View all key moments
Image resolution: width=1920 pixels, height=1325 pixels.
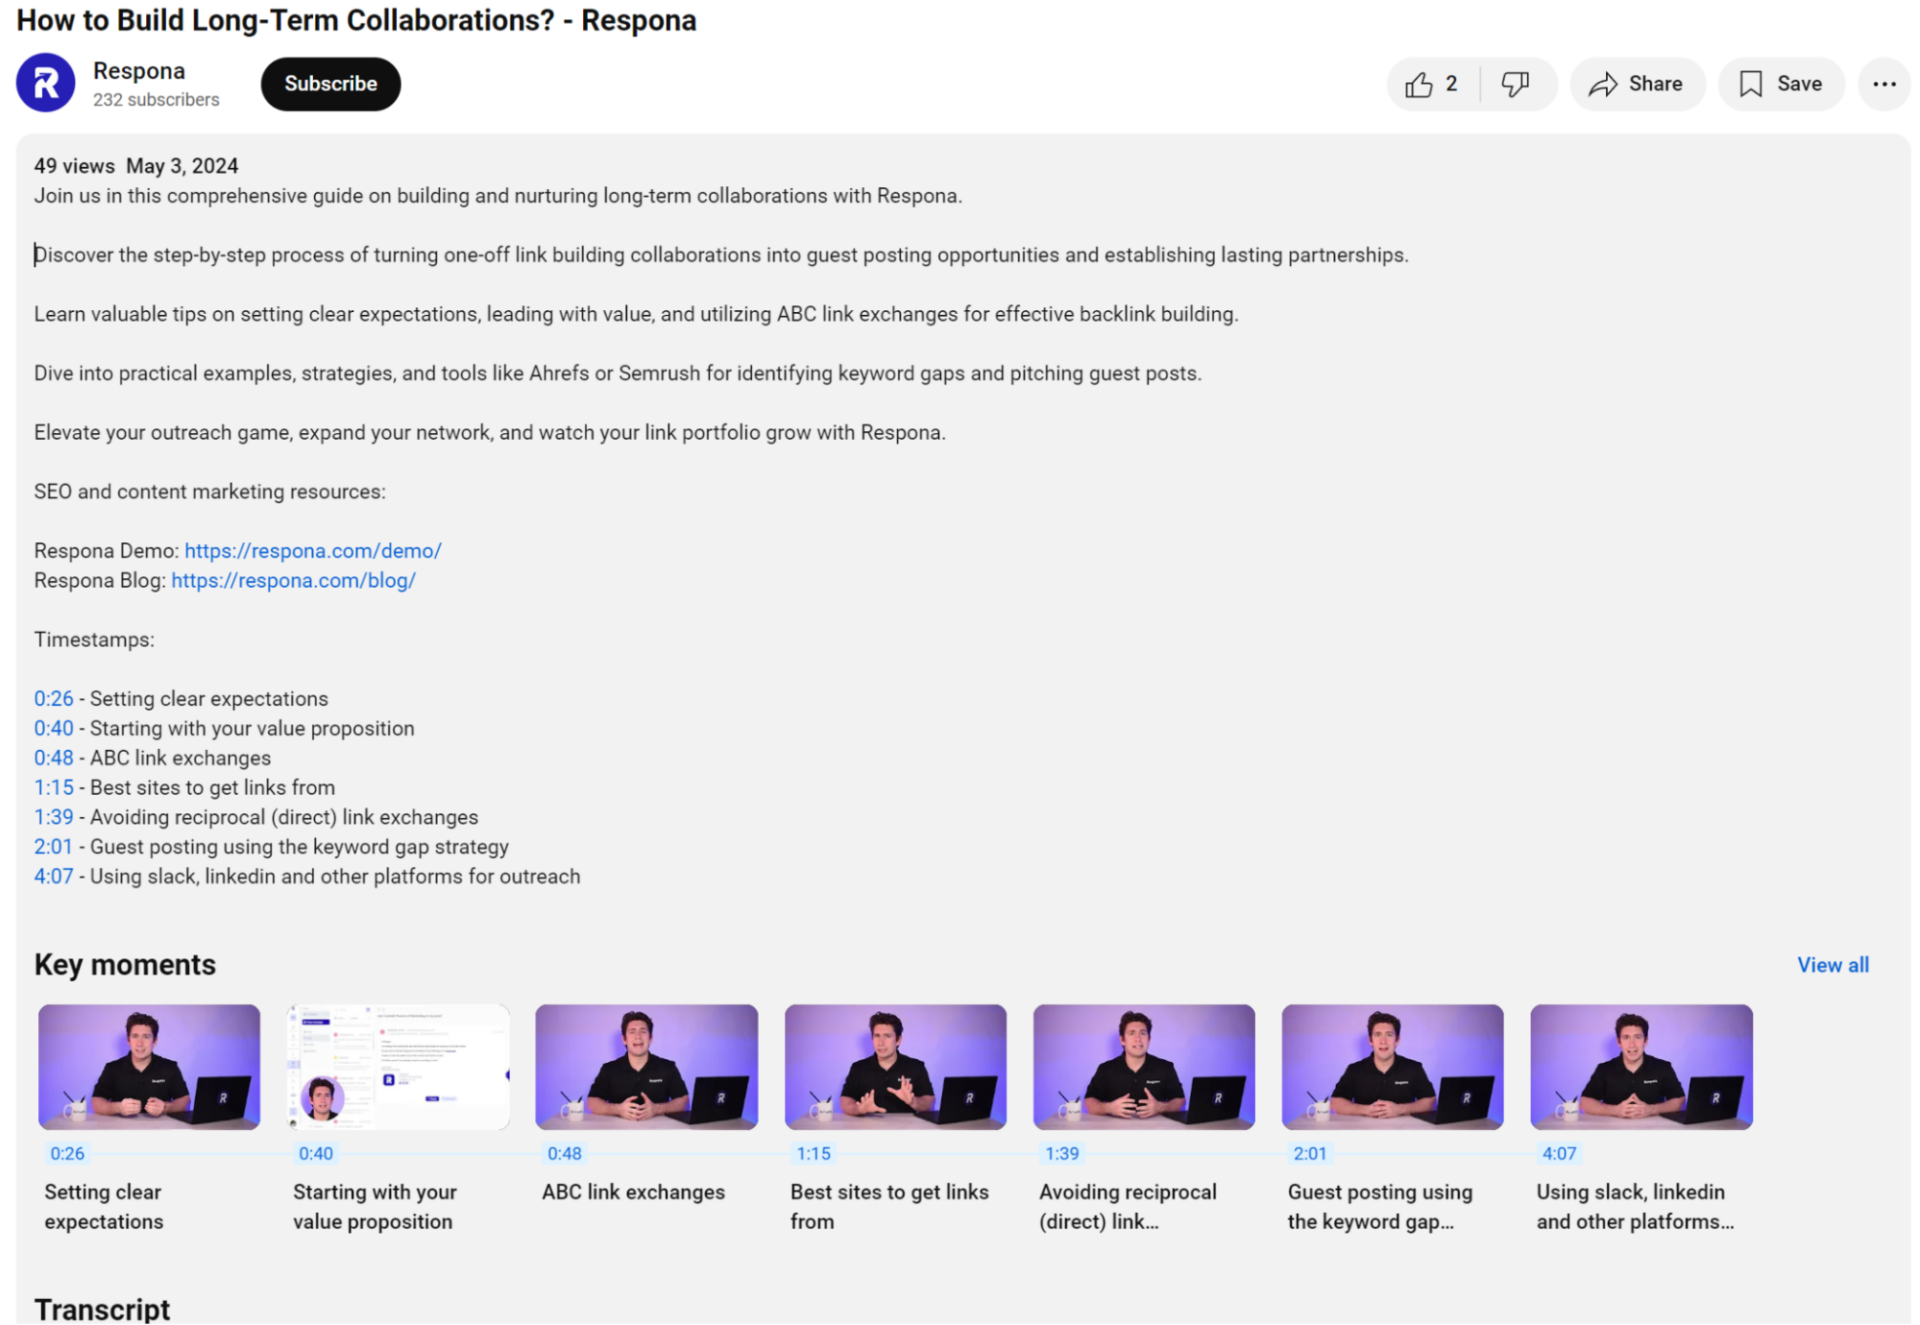pos(1832,965)
